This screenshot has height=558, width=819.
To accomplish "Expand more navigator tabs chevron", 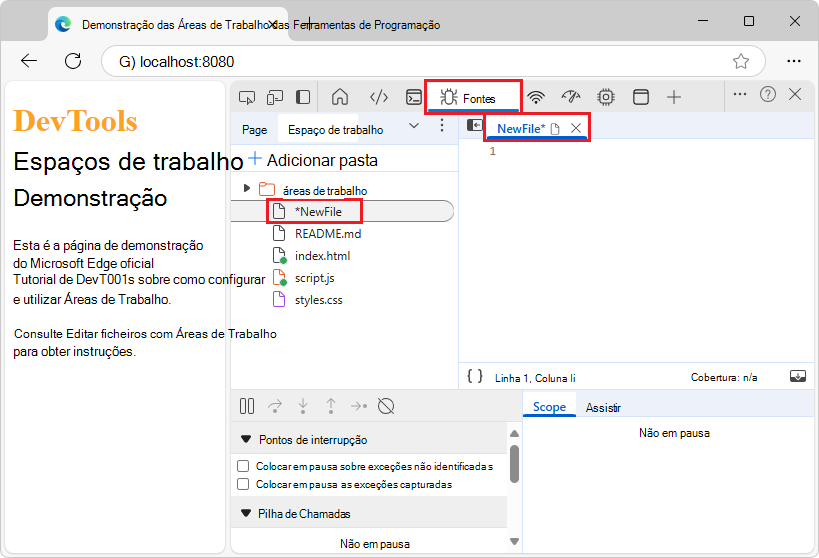I will [414, 126].
